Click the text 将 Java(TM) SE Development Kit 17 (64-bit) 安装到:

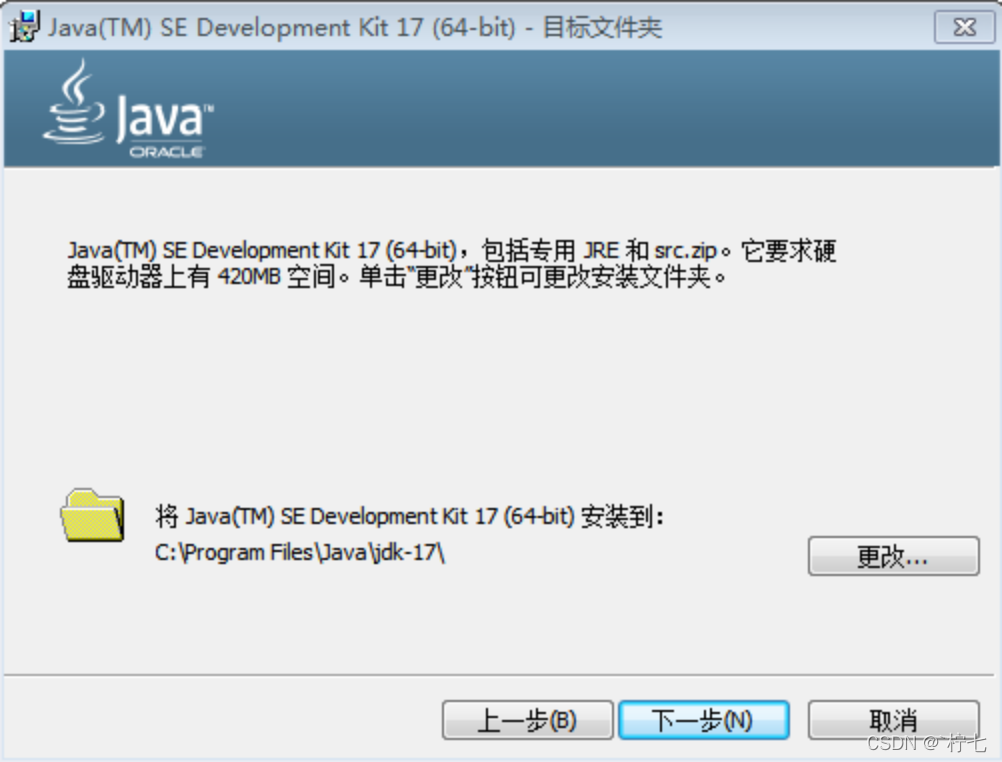pyautogui.click(x=410, y=516)
